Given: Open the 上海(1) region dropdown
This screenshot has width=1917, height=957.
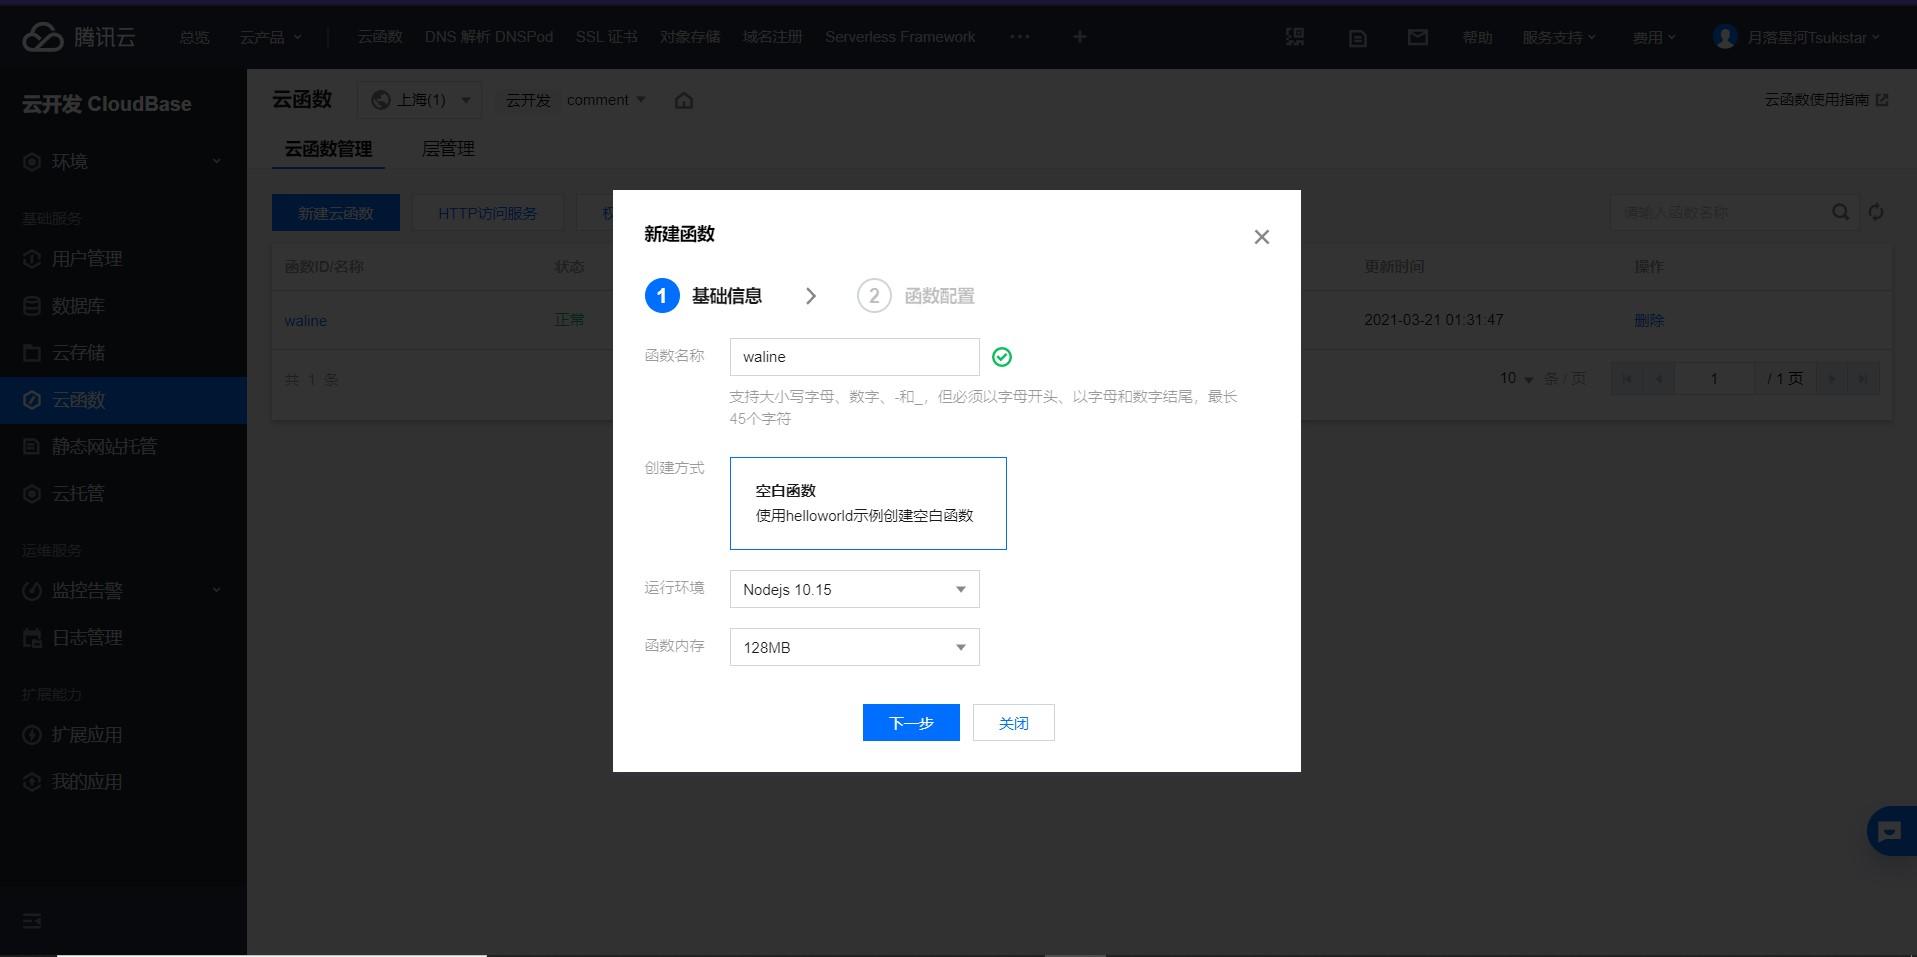Looking at the screenshot, I should click(420, 100).
